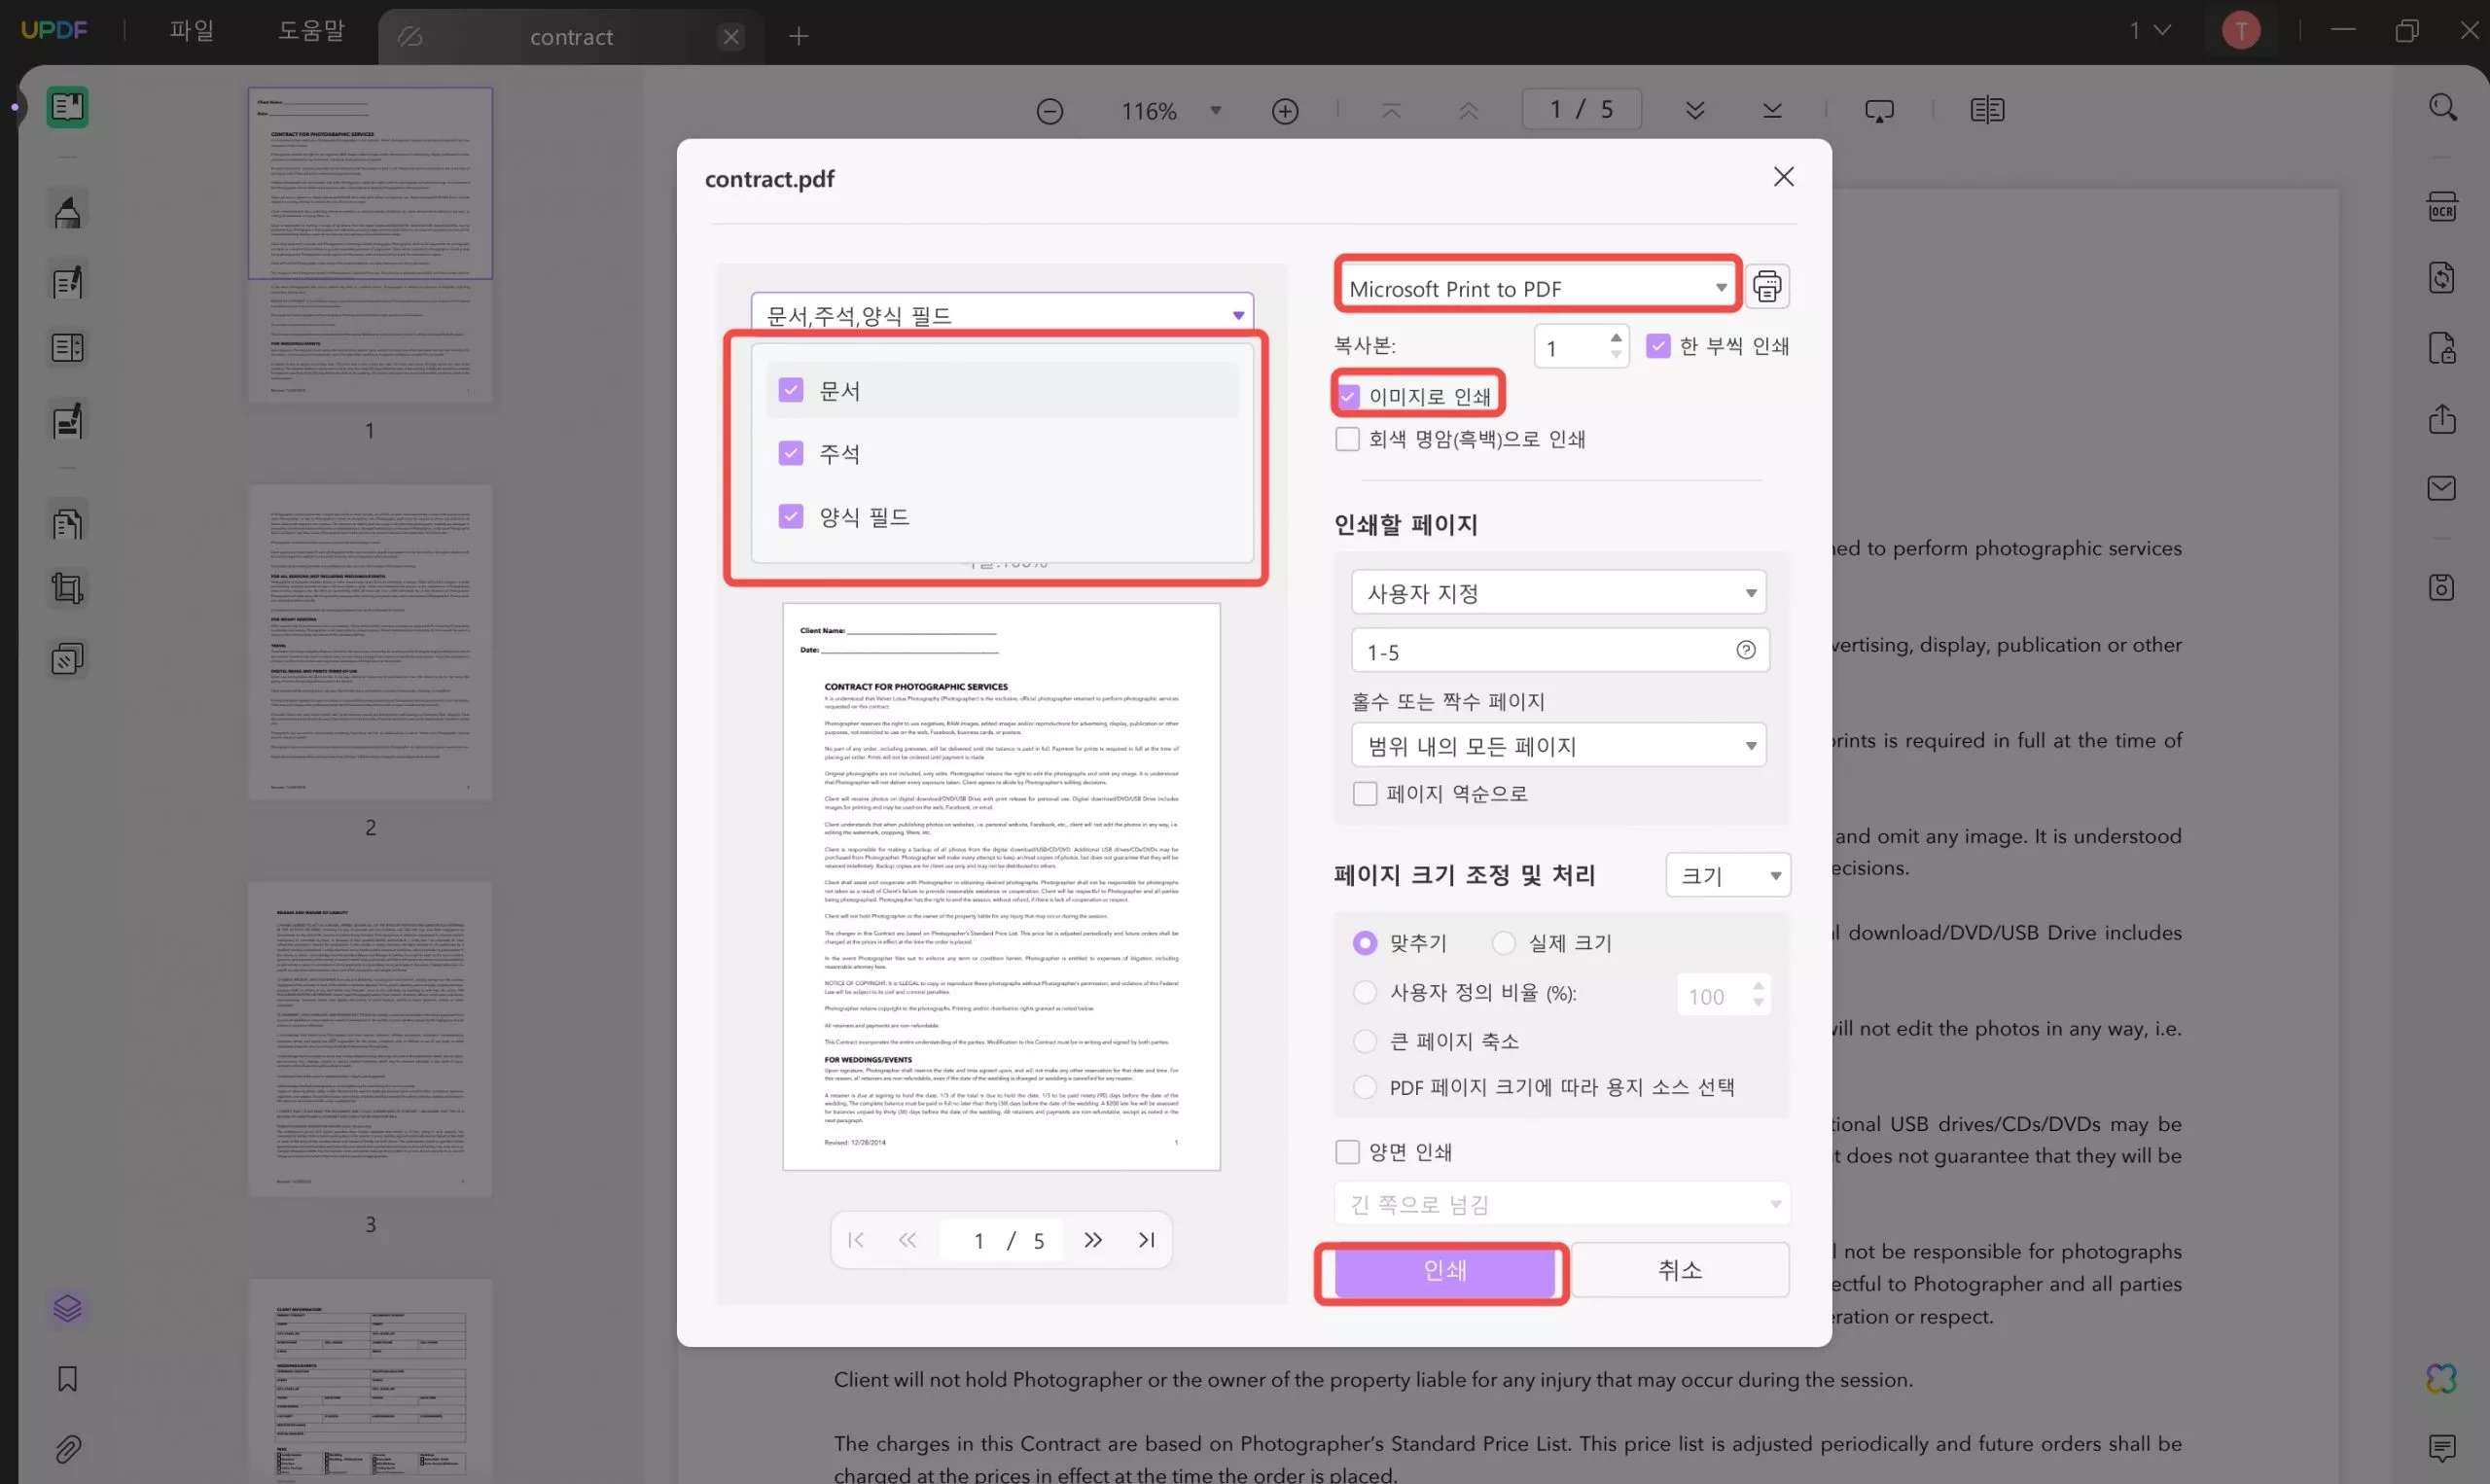Click the Send by Email icon
The width and height of the screenshot is (2490, 1484).
tap(2442, 488)
